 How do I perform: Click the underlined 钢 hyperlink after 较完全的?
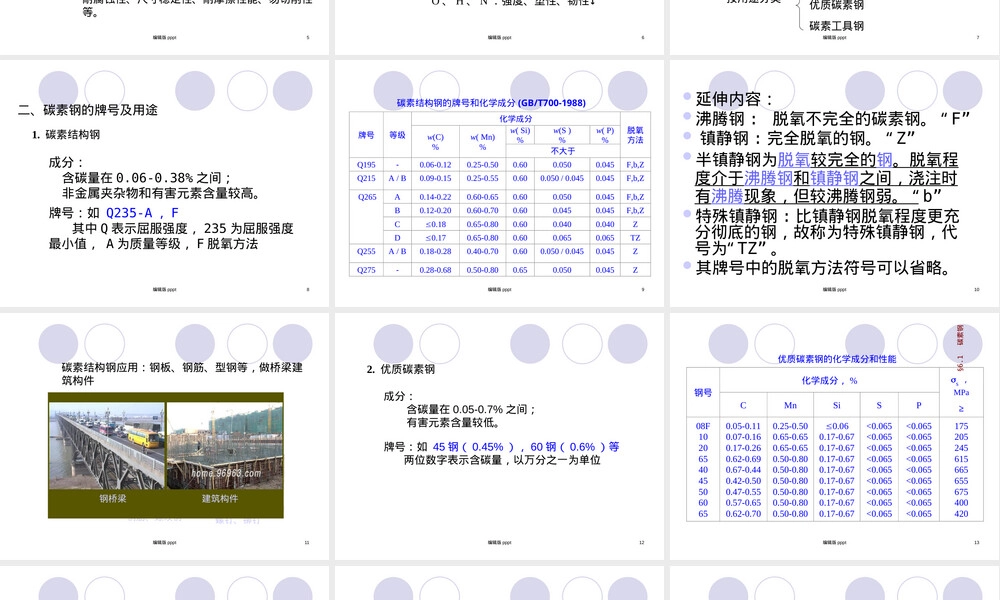point(885,159)
